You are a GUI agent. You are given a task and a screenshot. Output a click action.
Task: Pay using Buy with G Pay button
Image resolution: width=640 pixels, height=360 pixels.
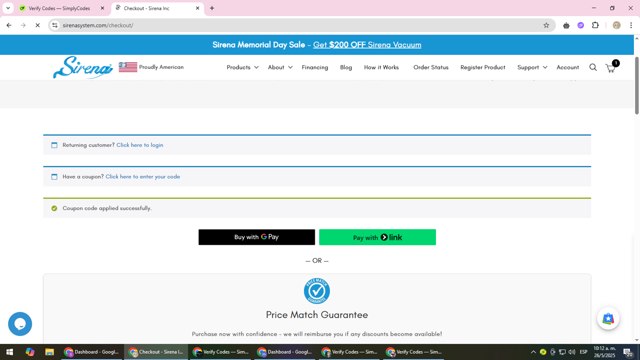[x=256, y=237]
